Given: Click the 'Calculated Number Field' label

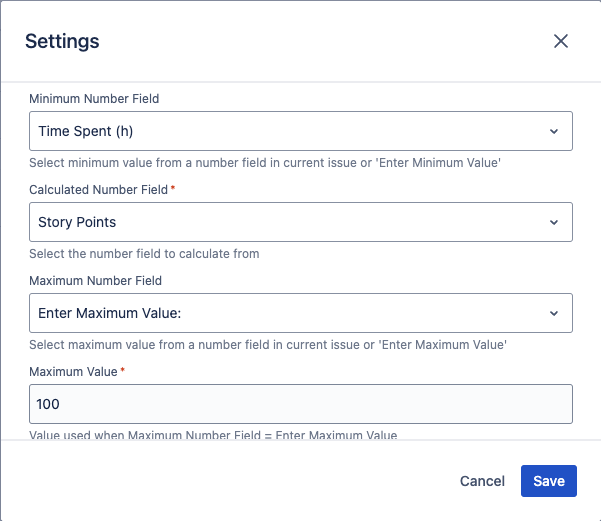Looking at the screenshot, I should click(98, 190).
